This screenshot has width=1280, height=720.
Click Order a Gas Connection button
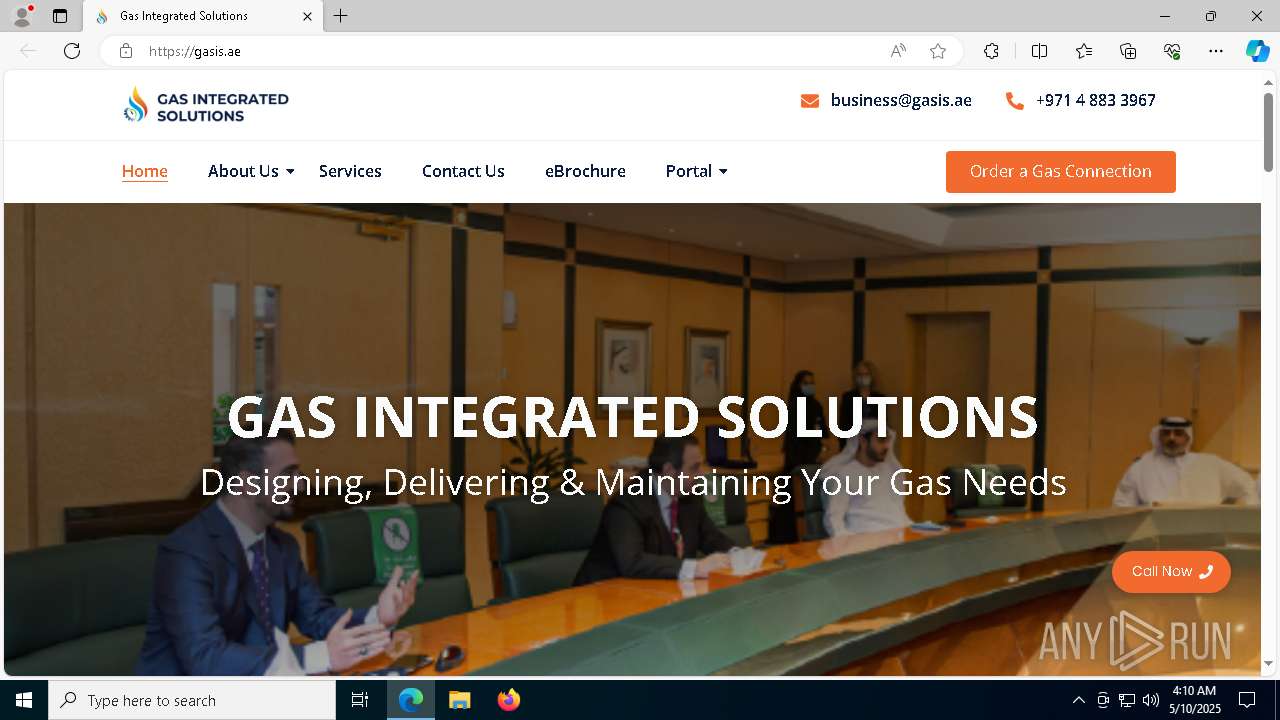point(1061,172)
